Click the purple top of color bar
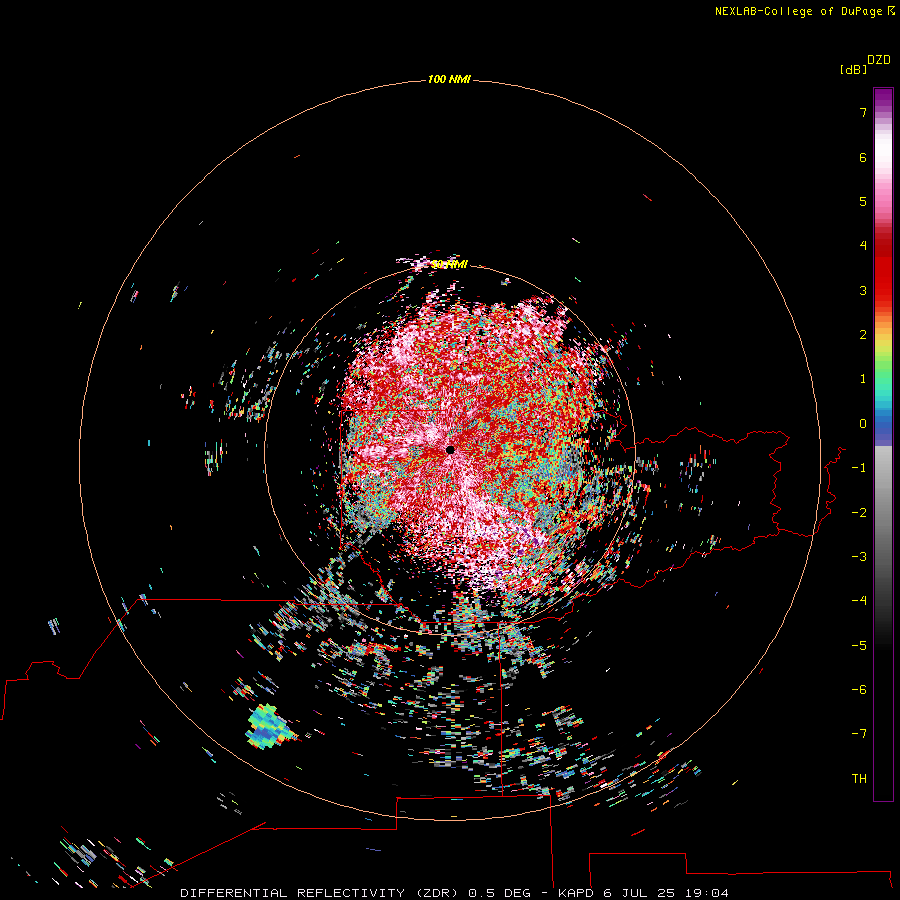The image size is (900, 900). click(883, 99)
